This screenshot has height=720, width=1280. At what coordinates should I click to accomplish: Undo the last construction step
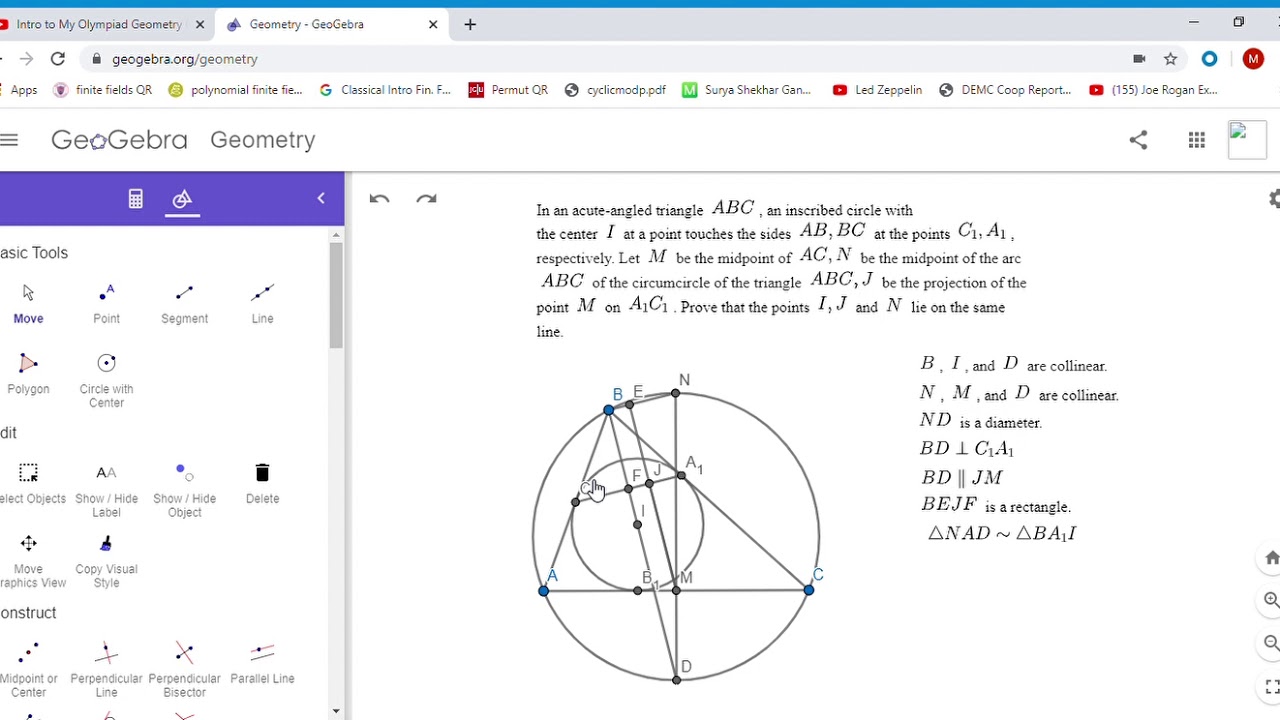pyautogui.click(x=379, y=199)
